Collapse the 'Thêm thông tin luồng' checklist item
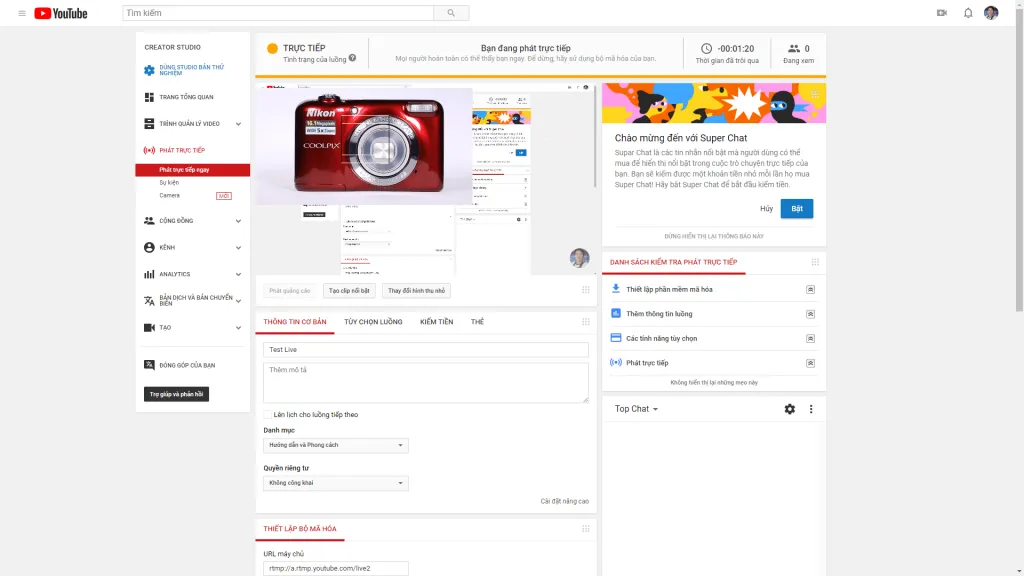Screen dimensions: 1024x576 tap(810, 314)
